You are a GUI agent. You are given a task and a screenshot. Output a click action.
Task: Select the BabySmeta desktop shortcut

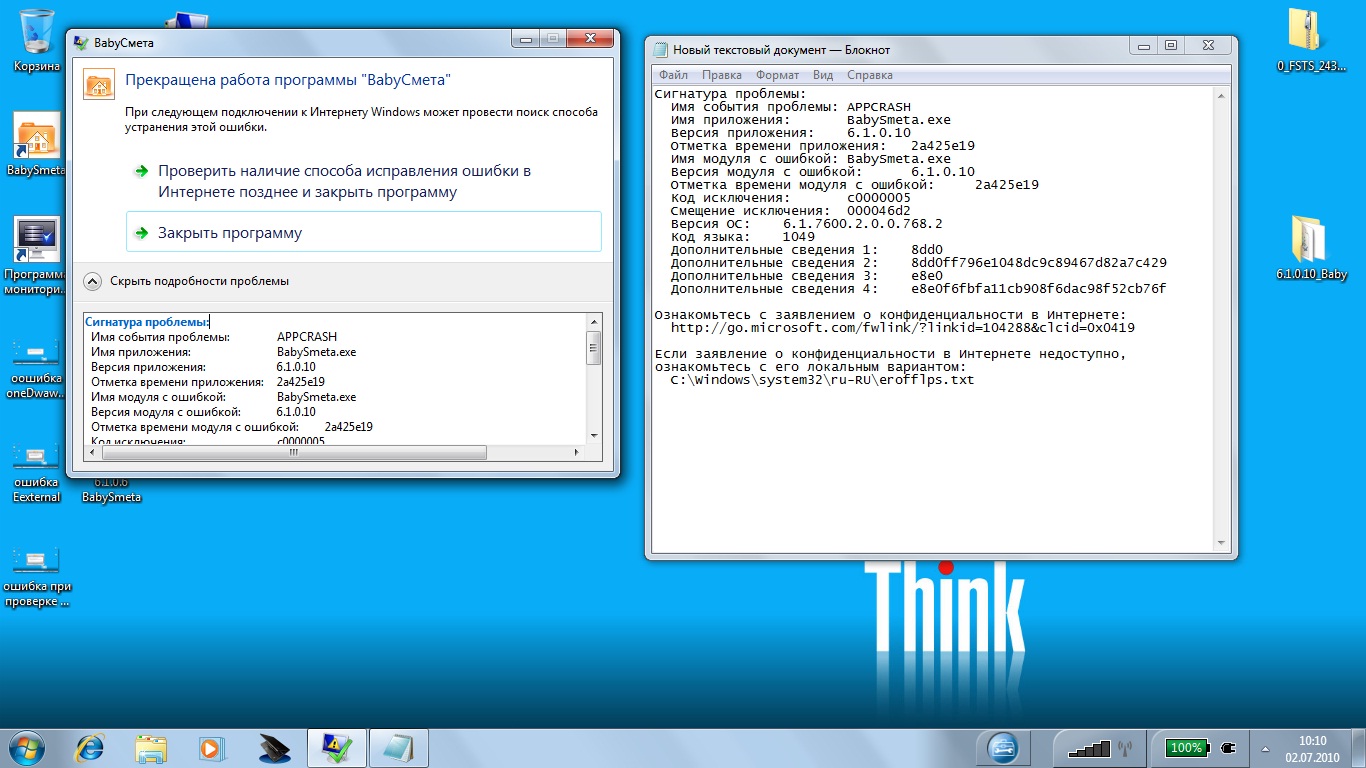click(x=36, y=143)
